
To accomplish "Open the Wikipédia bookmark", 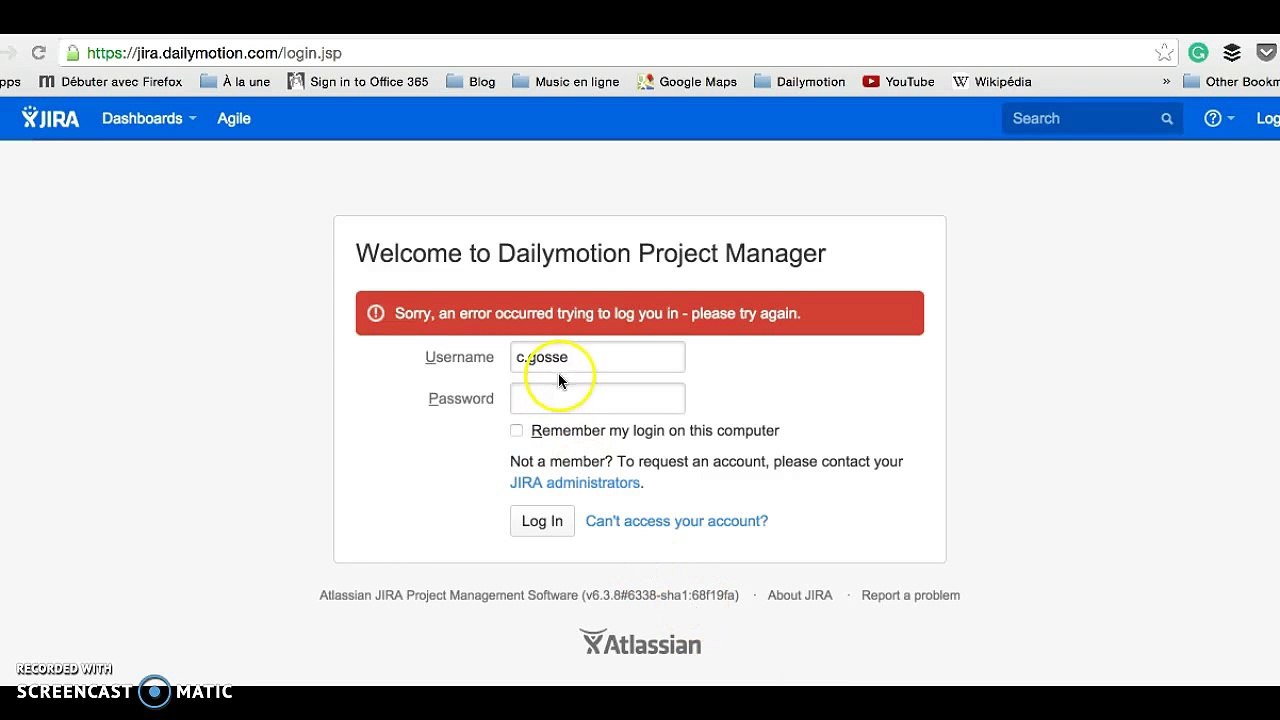I will click(x=992, y=82).
